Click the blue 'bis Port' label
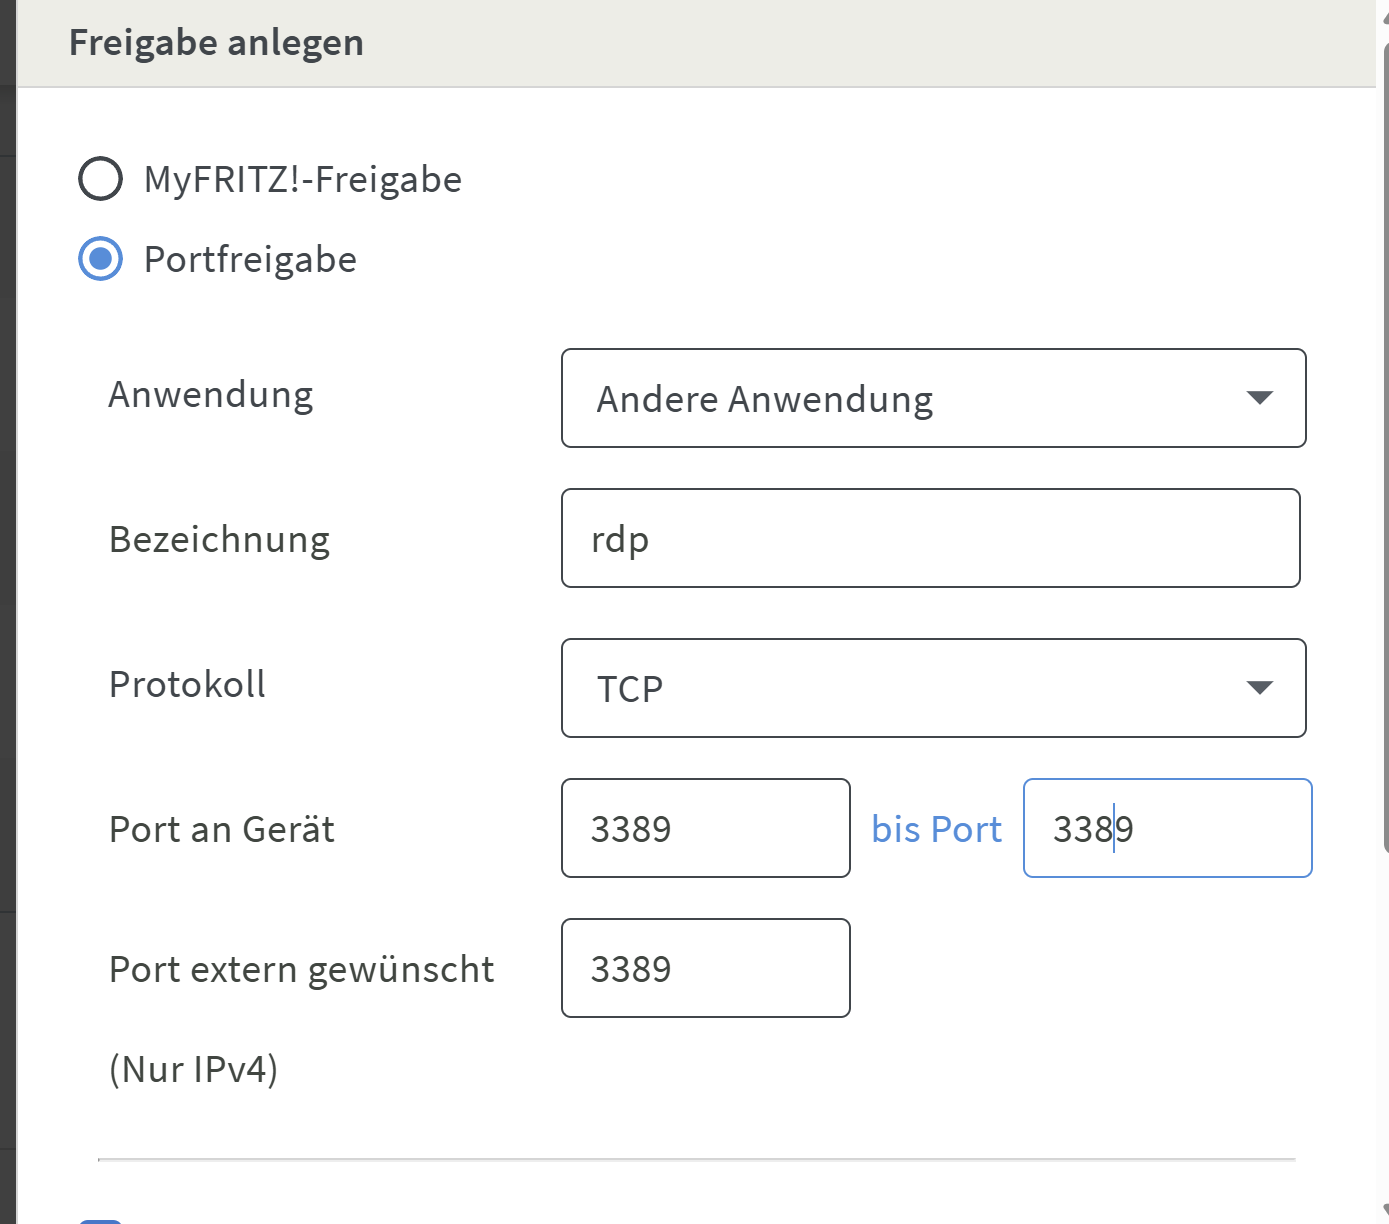This screenshot has width=1389, height=1224. [x=936, y=829]
